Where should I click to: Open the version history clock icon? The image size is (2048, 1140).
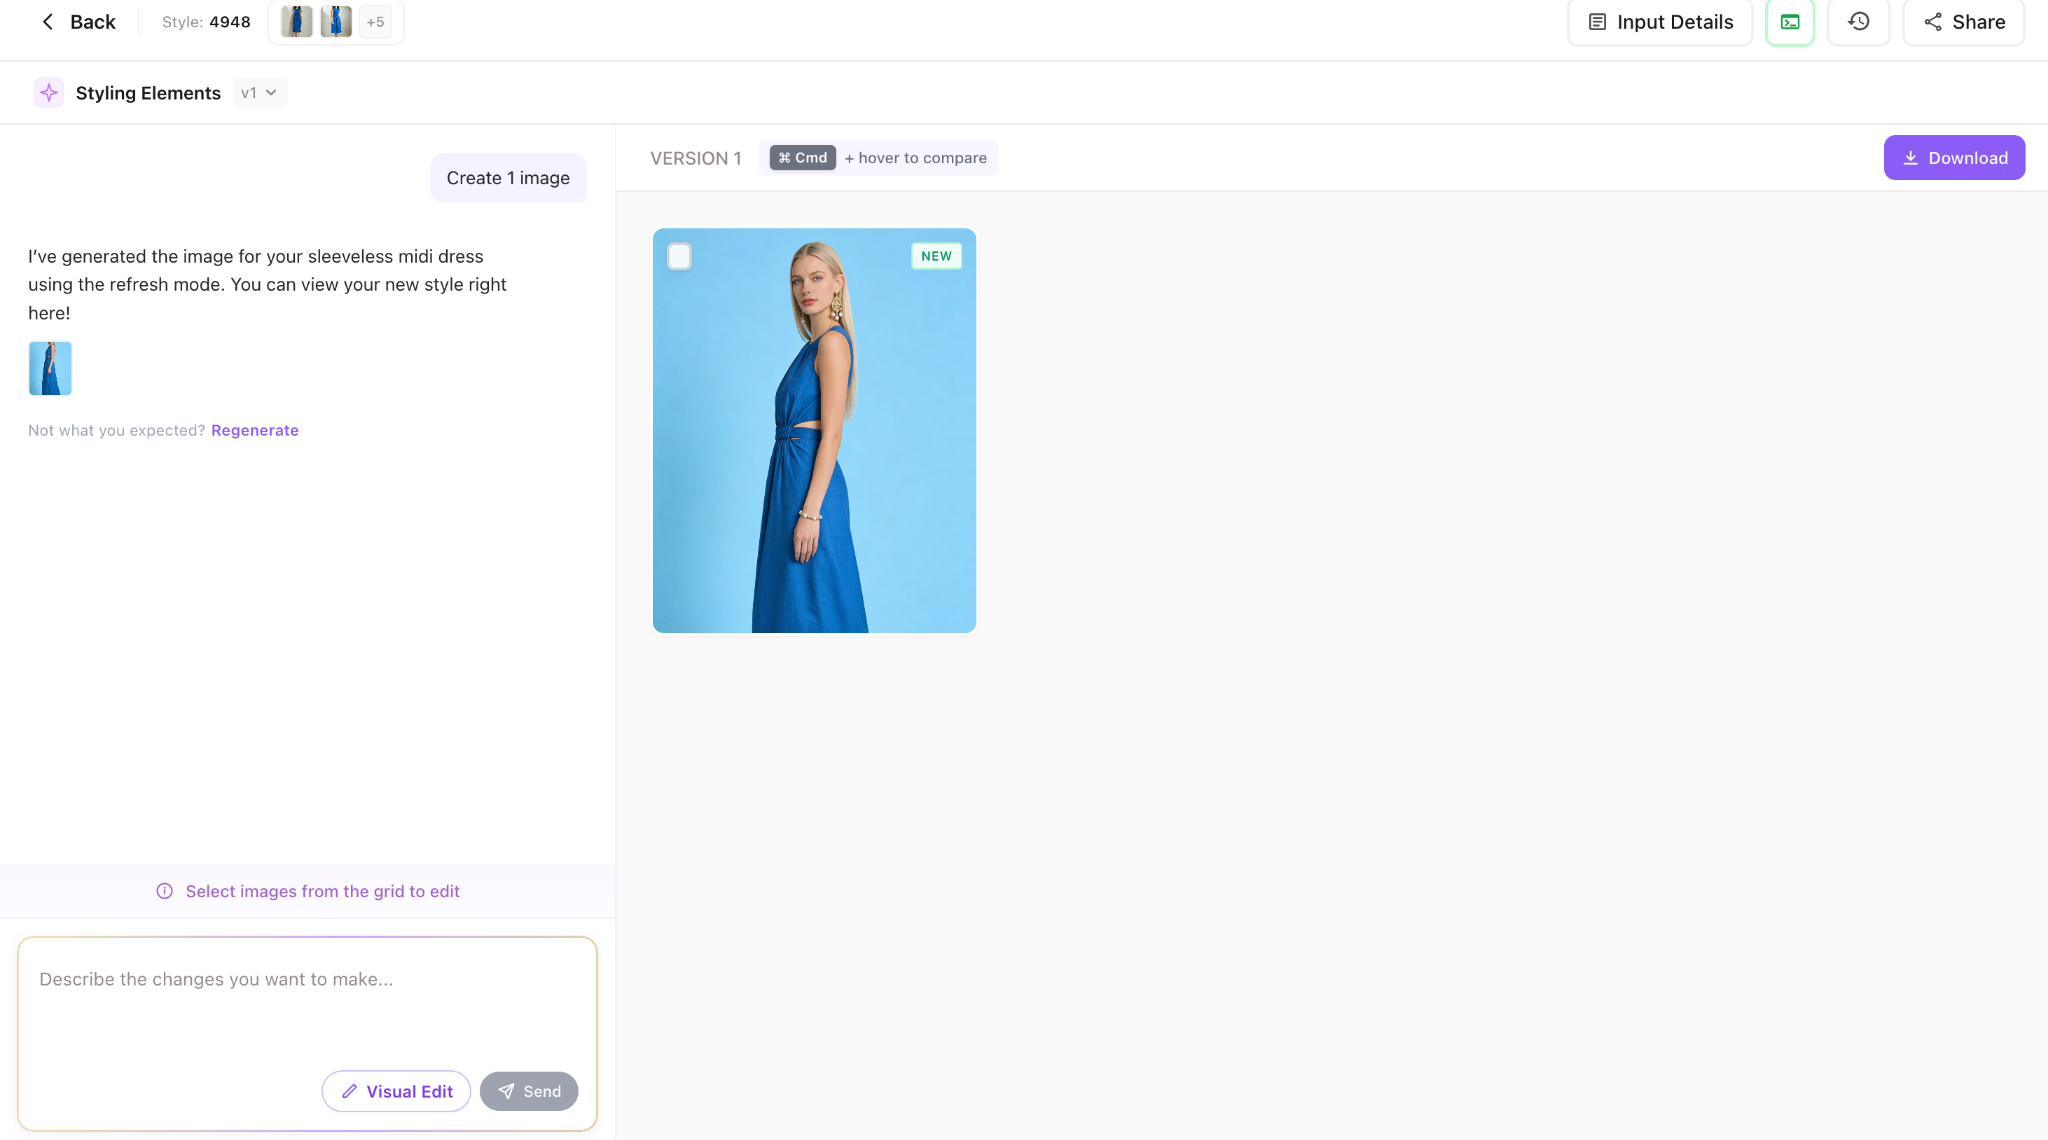pos(1858,22)
